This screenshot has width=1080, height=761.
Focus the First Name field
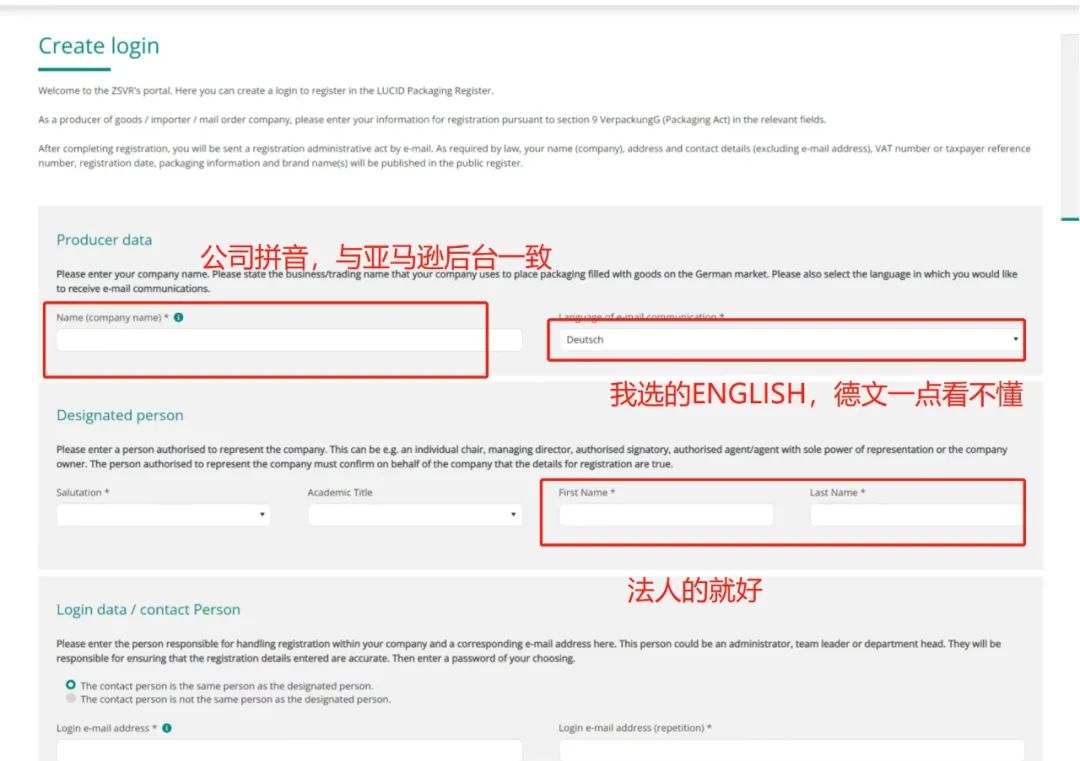(665, 514)
